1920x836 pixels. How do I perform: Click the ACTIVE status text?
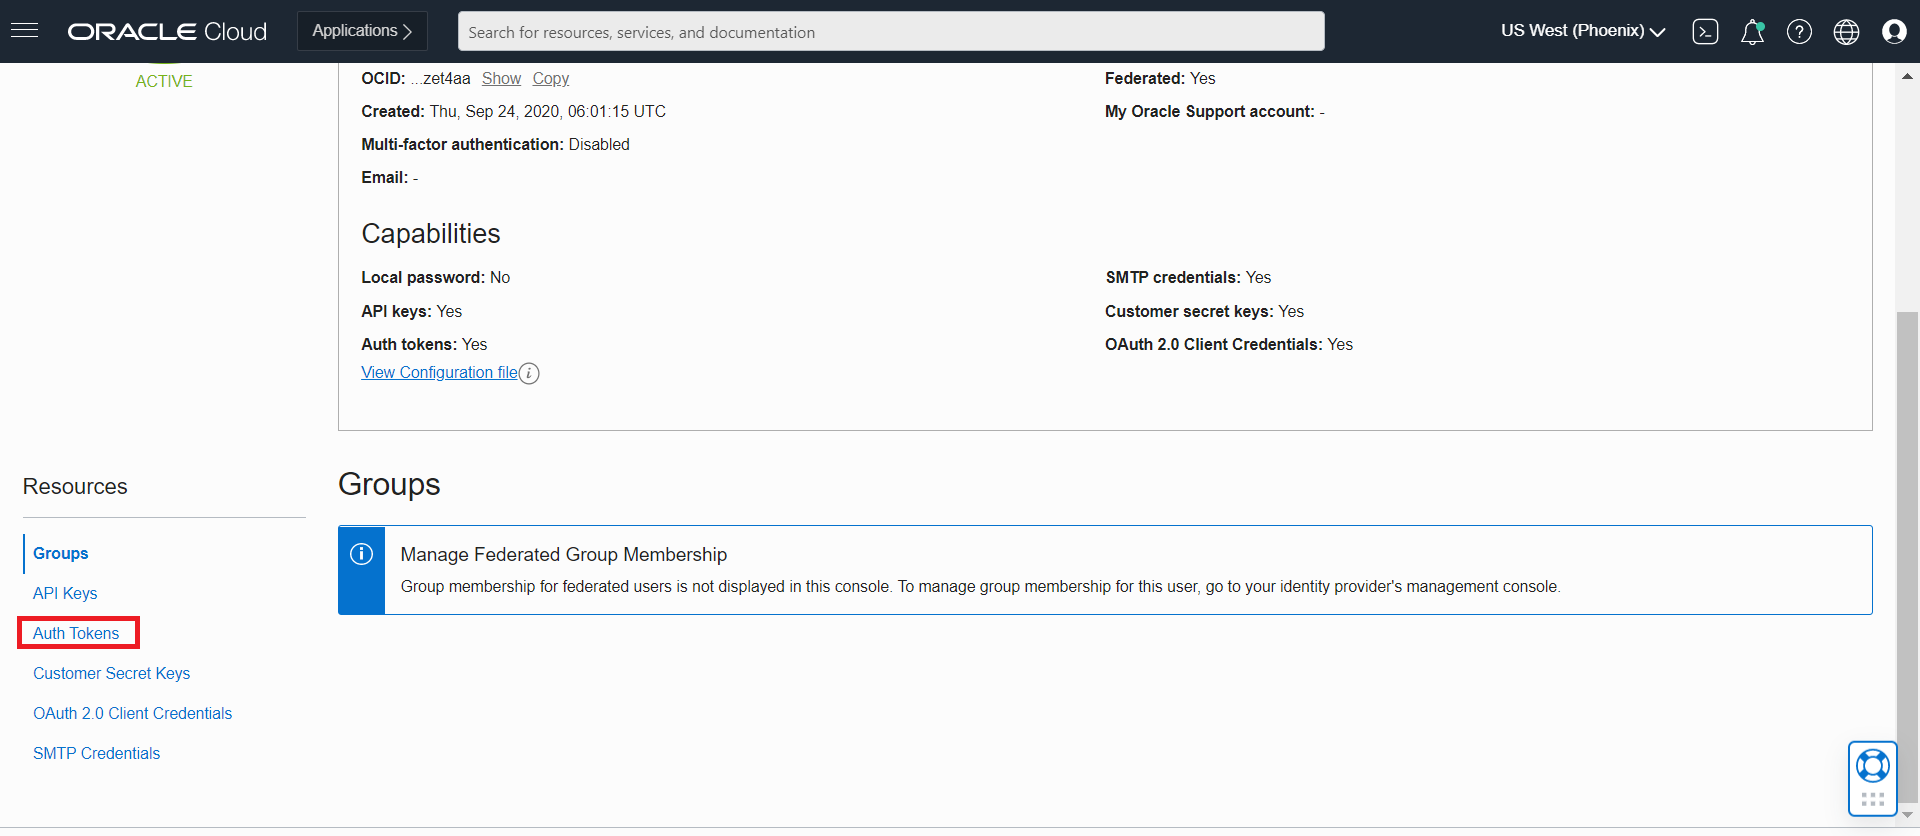pos(164,81)
